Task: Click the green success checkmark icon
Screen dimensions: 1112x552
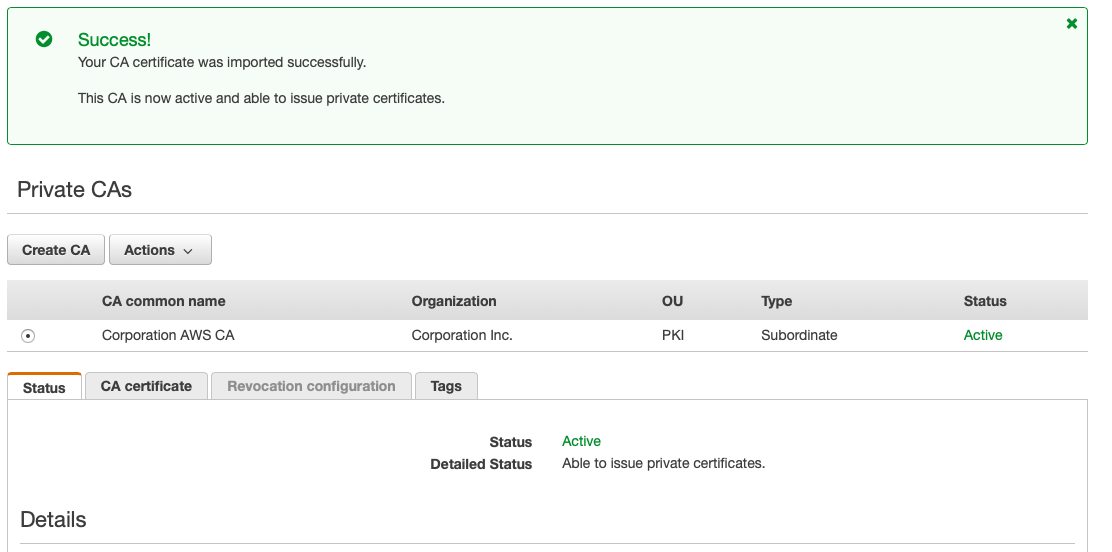Action: click(44, 39)
